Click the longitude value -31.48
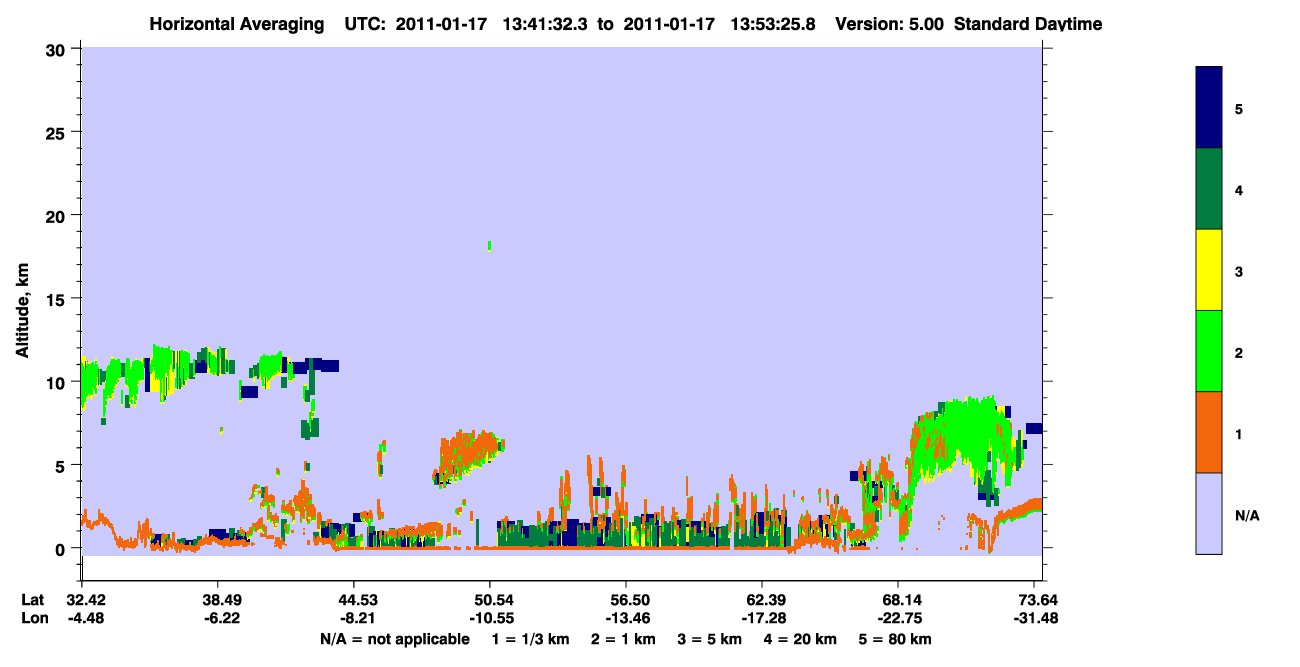The image size is (1300, 667). pyautogui.click(x=1034, y=618)
